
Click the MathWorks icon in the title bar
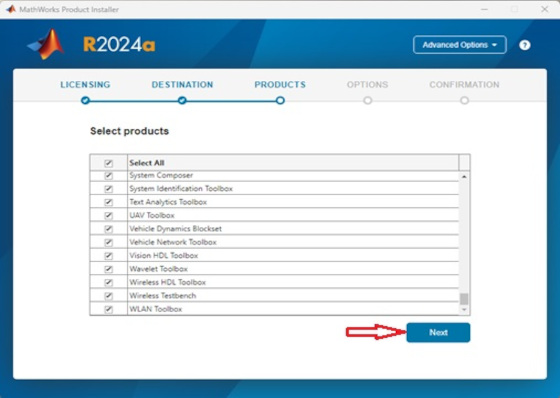point(11,9)
